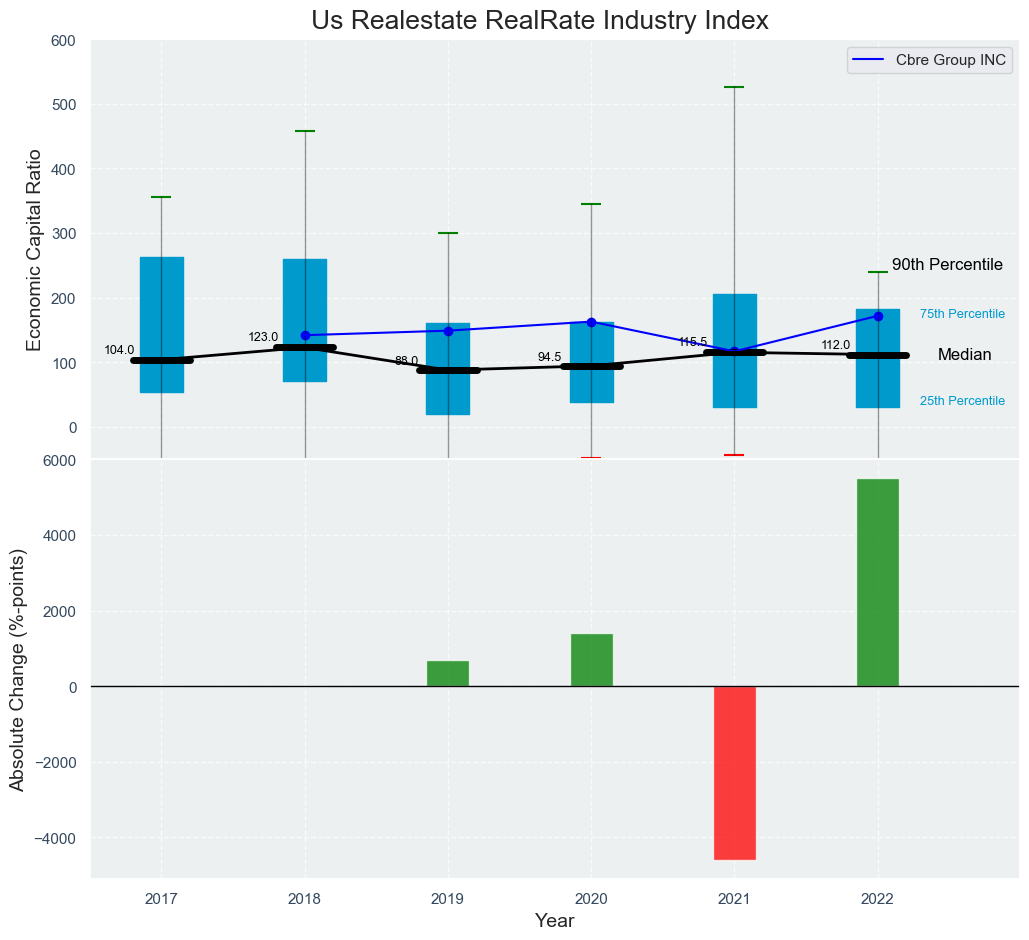This screenshot has width=1029, height=940.
Task: Select the small green 2019 change bar
Action: point(448,673)
